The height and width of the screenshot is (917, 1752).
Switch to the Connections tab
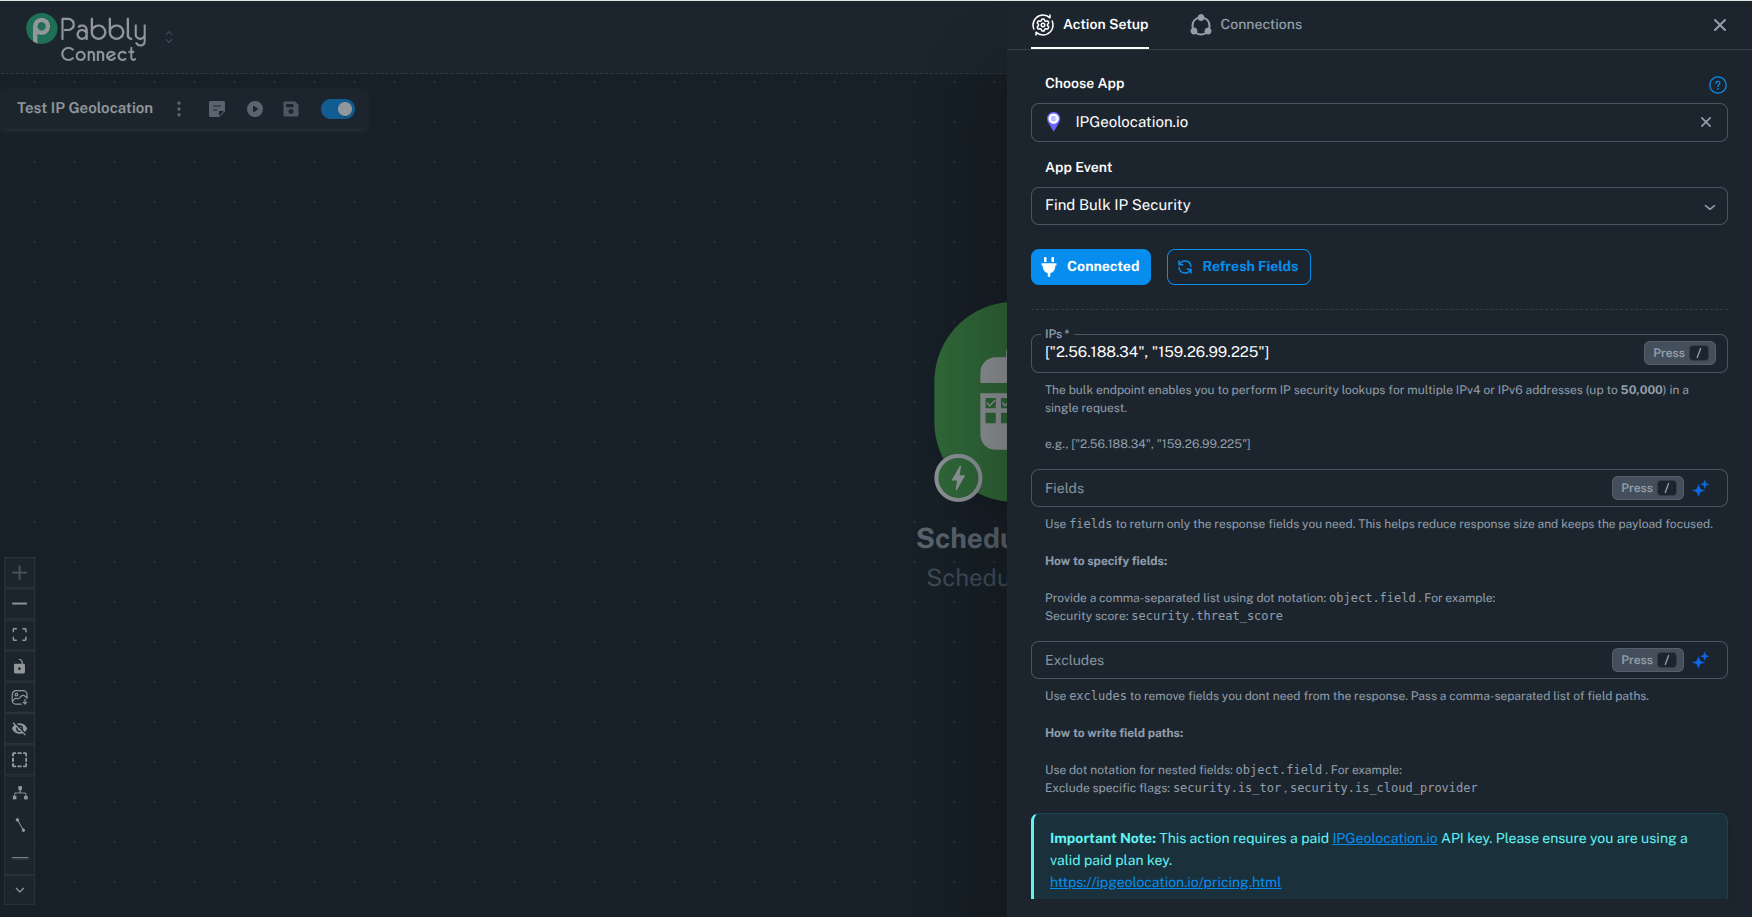pyautogui.click(x=1246, y=25)
